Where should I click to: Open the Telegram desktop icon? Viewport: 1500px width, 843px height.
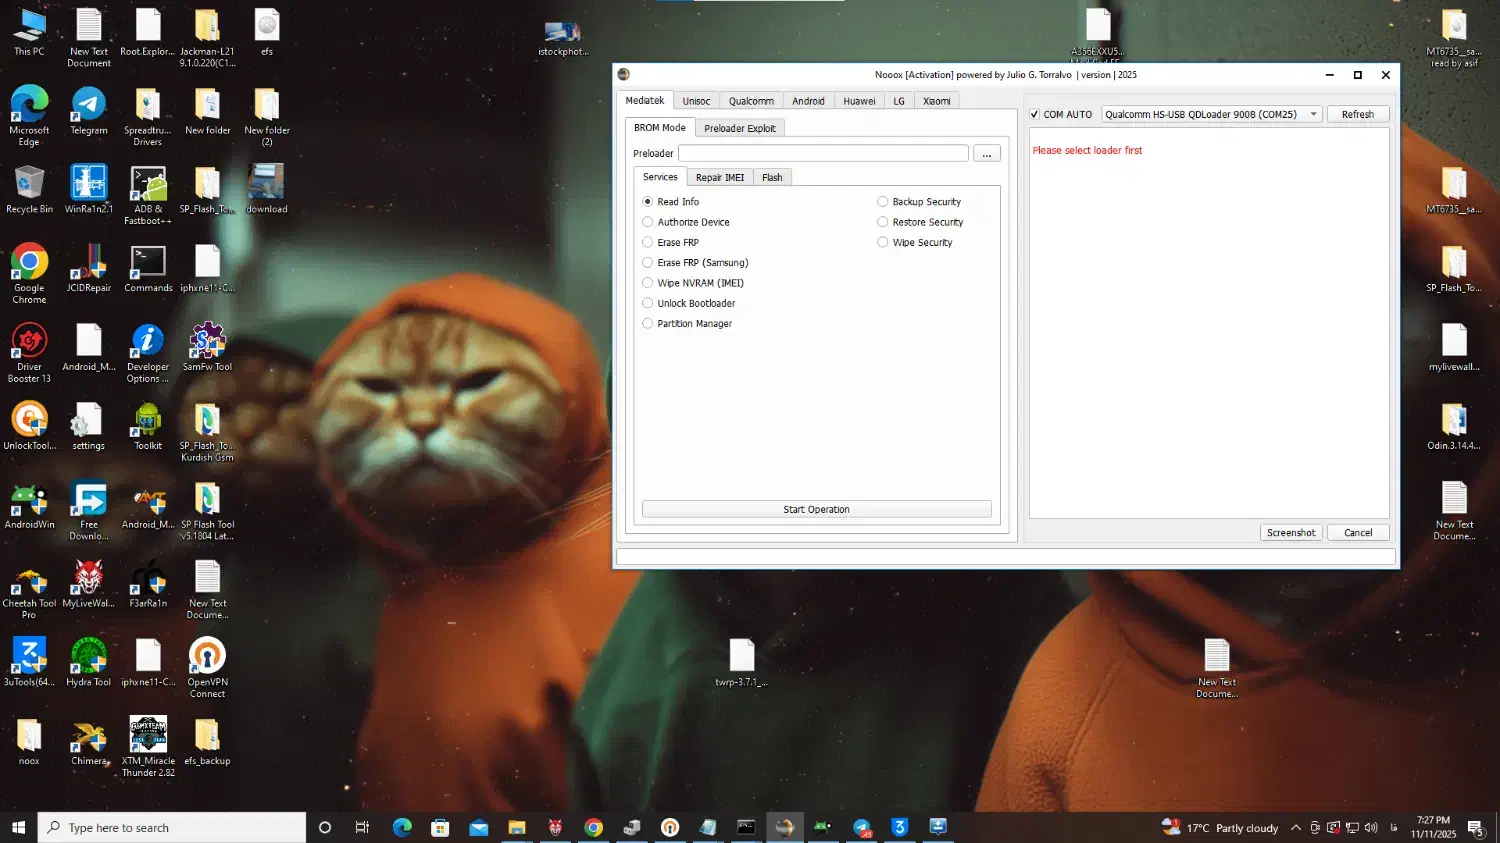pos(89,105)
